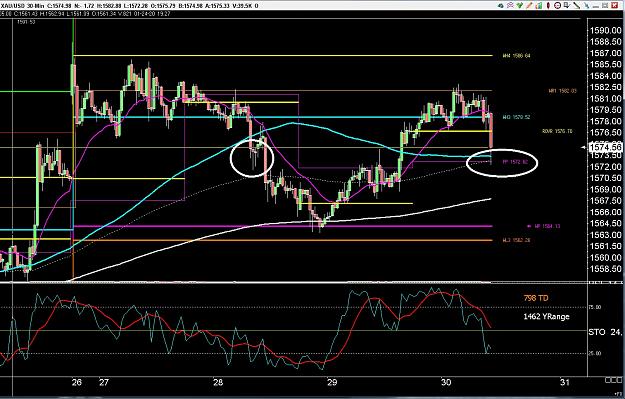This screenshot has height=399, width=625.
Task: Click the date label 28 on the time axis
Action: [x=218, y=382]
